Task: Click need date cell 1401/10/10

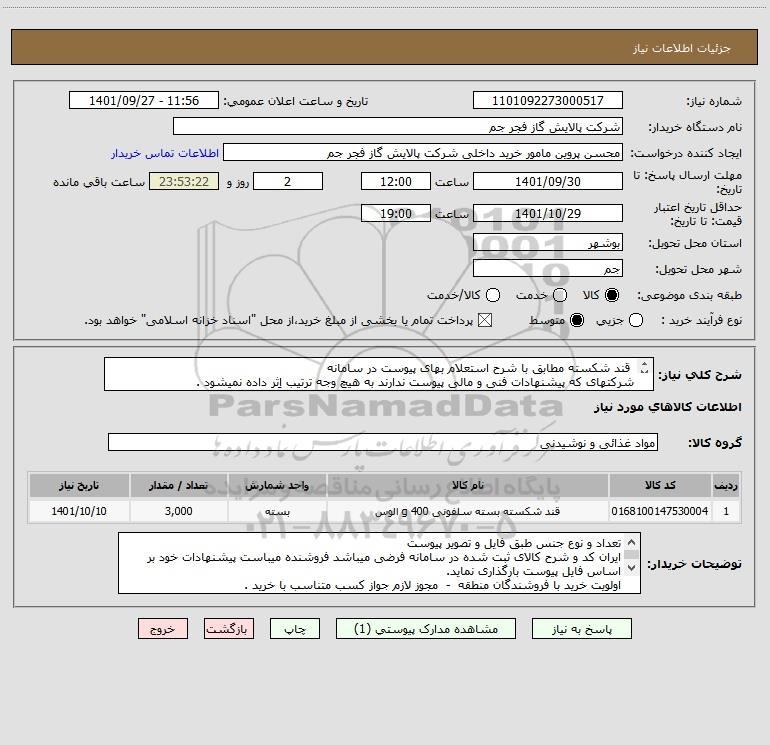Action: click(x=79, y=511)
